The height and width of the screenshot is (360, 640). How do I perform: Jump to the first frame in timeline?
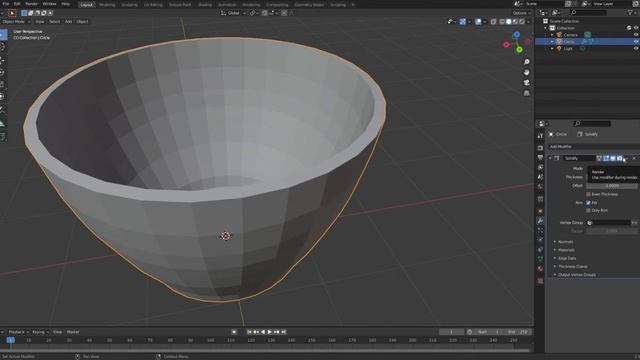point(249,332)
